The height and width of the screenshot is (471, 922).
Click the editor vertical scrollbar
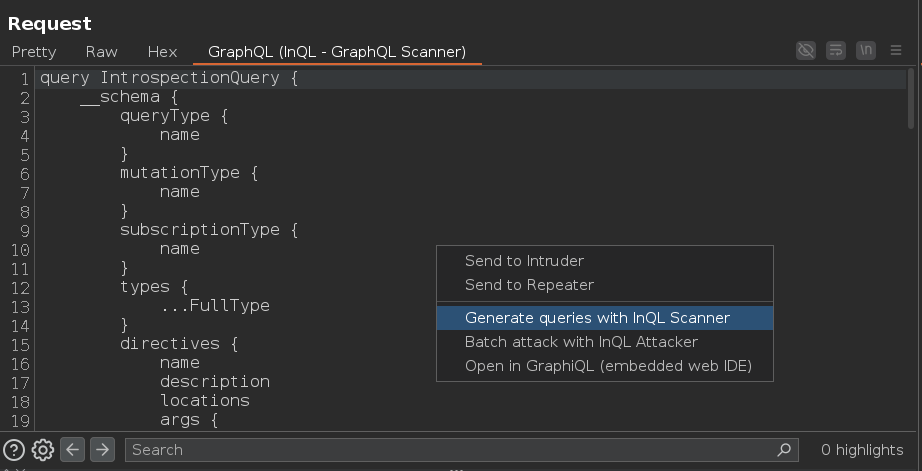click(x=911, y=98)
